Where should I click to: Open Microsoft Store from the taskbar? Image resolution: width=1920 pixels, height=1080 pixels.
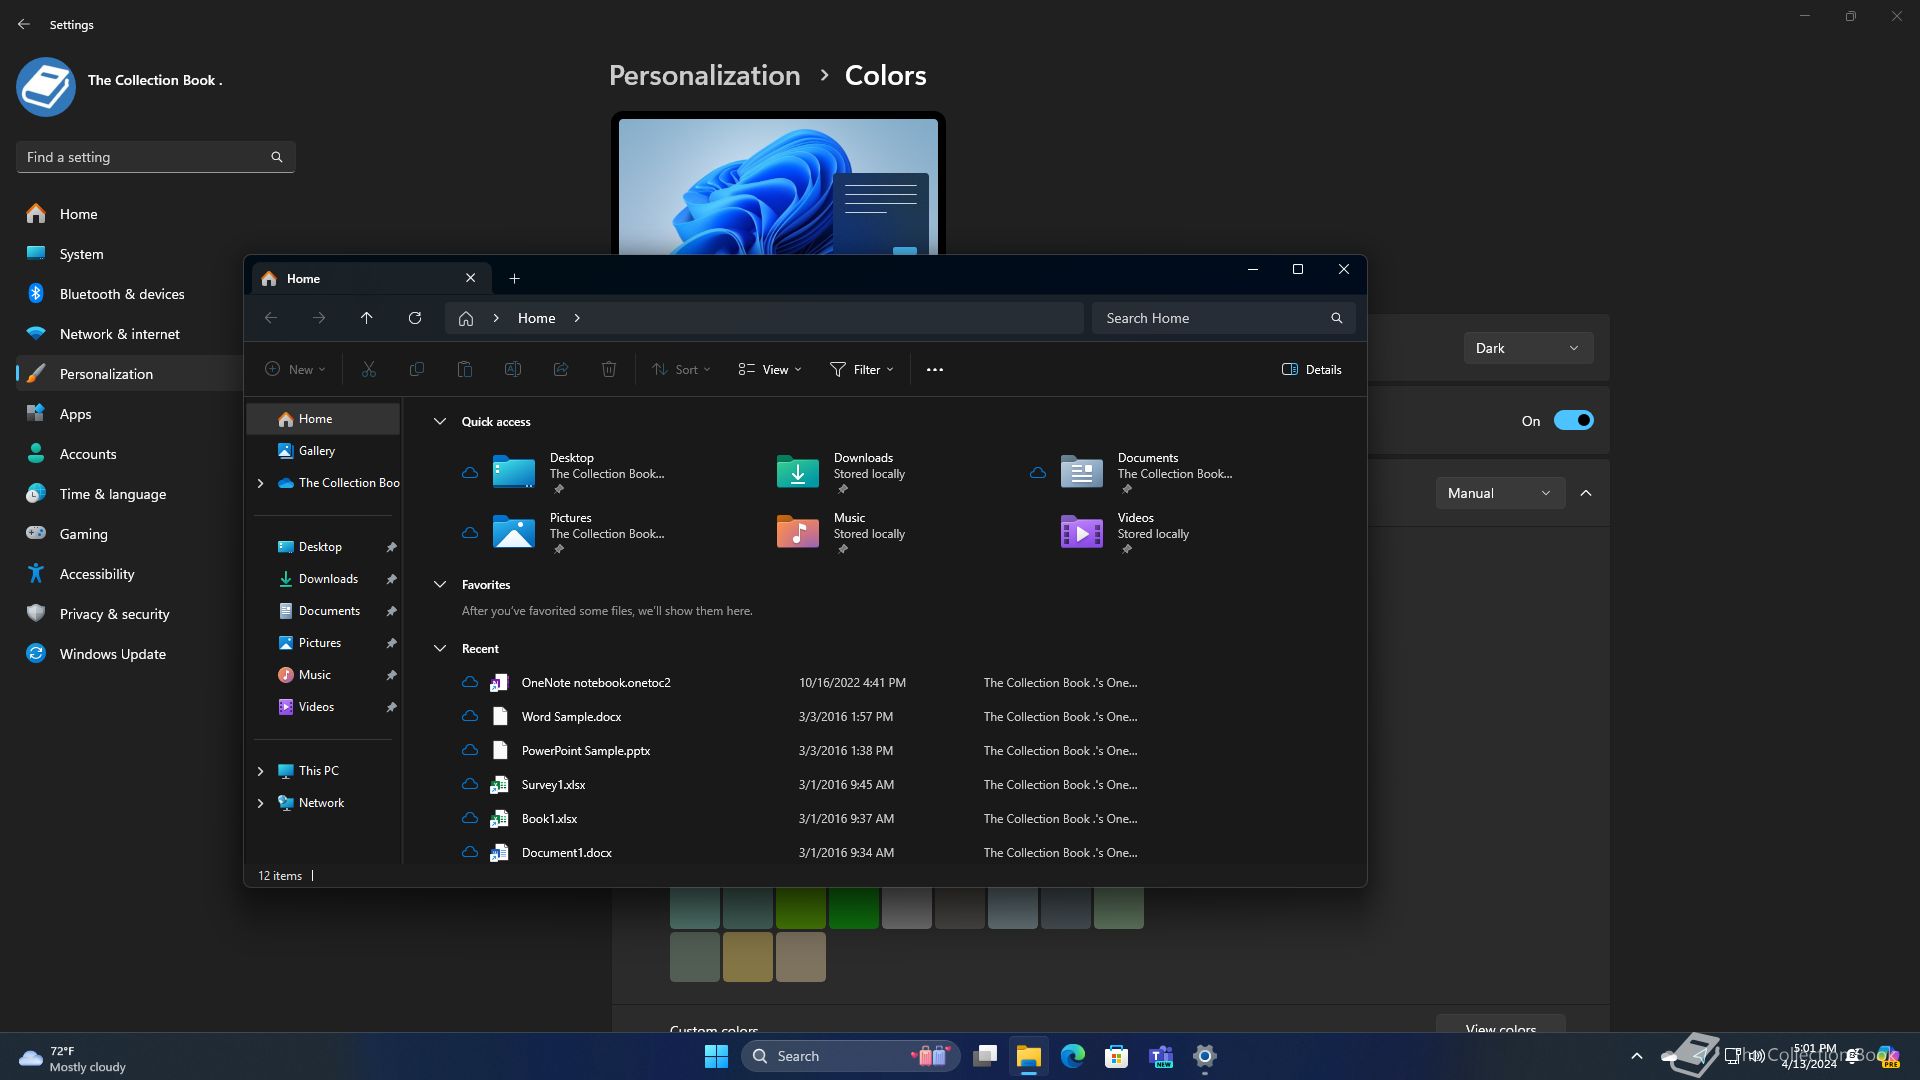click(x=1117, y=1056)
